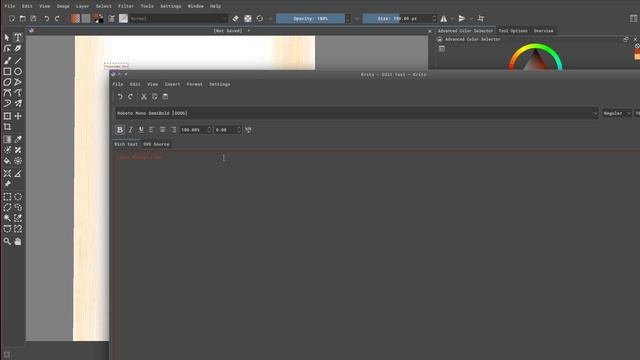Select the Dynamic Brush tool
Viewport: 640px width, 360px height.
[x=7, y=103]
